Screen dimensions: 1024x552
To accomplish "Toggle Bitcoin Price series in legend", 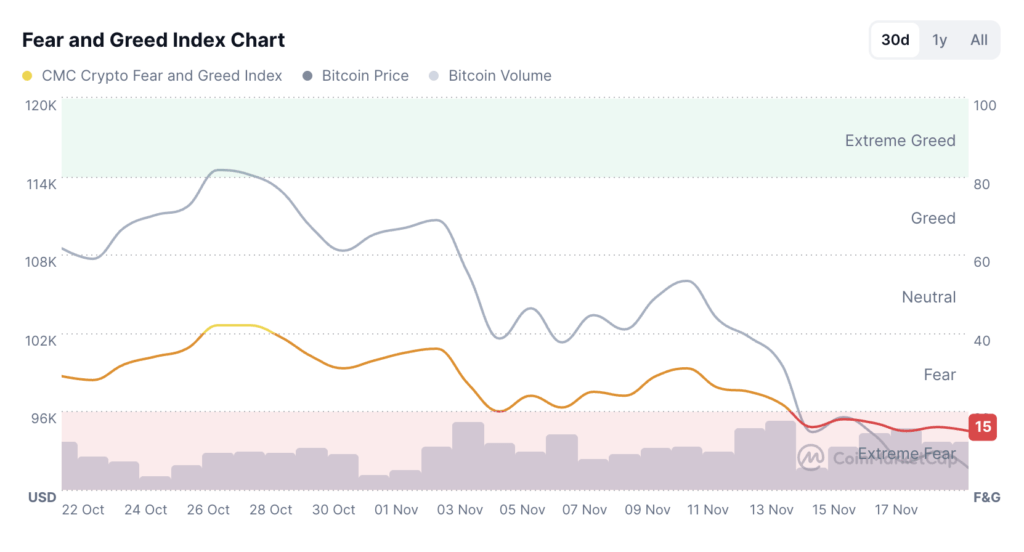I will (365, 76).
